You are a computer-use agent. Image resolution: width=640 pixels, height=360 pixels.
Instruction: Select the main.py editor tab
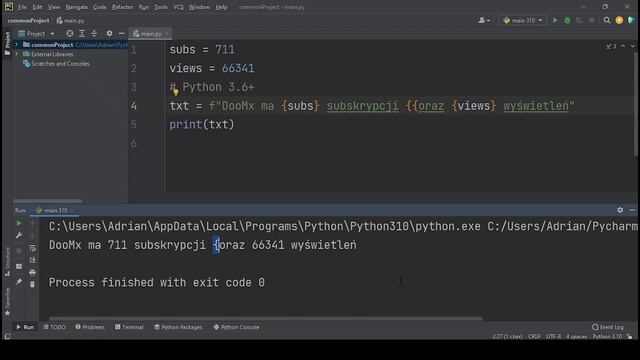click(150, 33)
